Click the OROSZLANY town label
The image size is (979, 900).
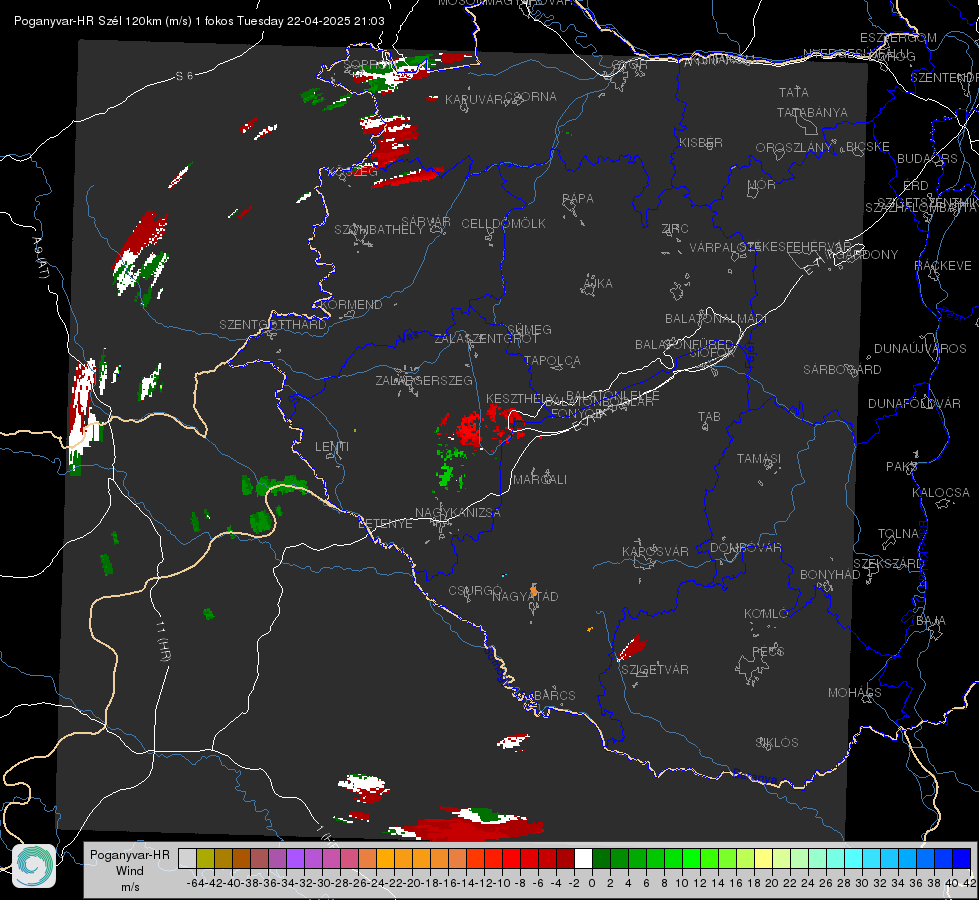pyautogui.click(x=794, y=147)
